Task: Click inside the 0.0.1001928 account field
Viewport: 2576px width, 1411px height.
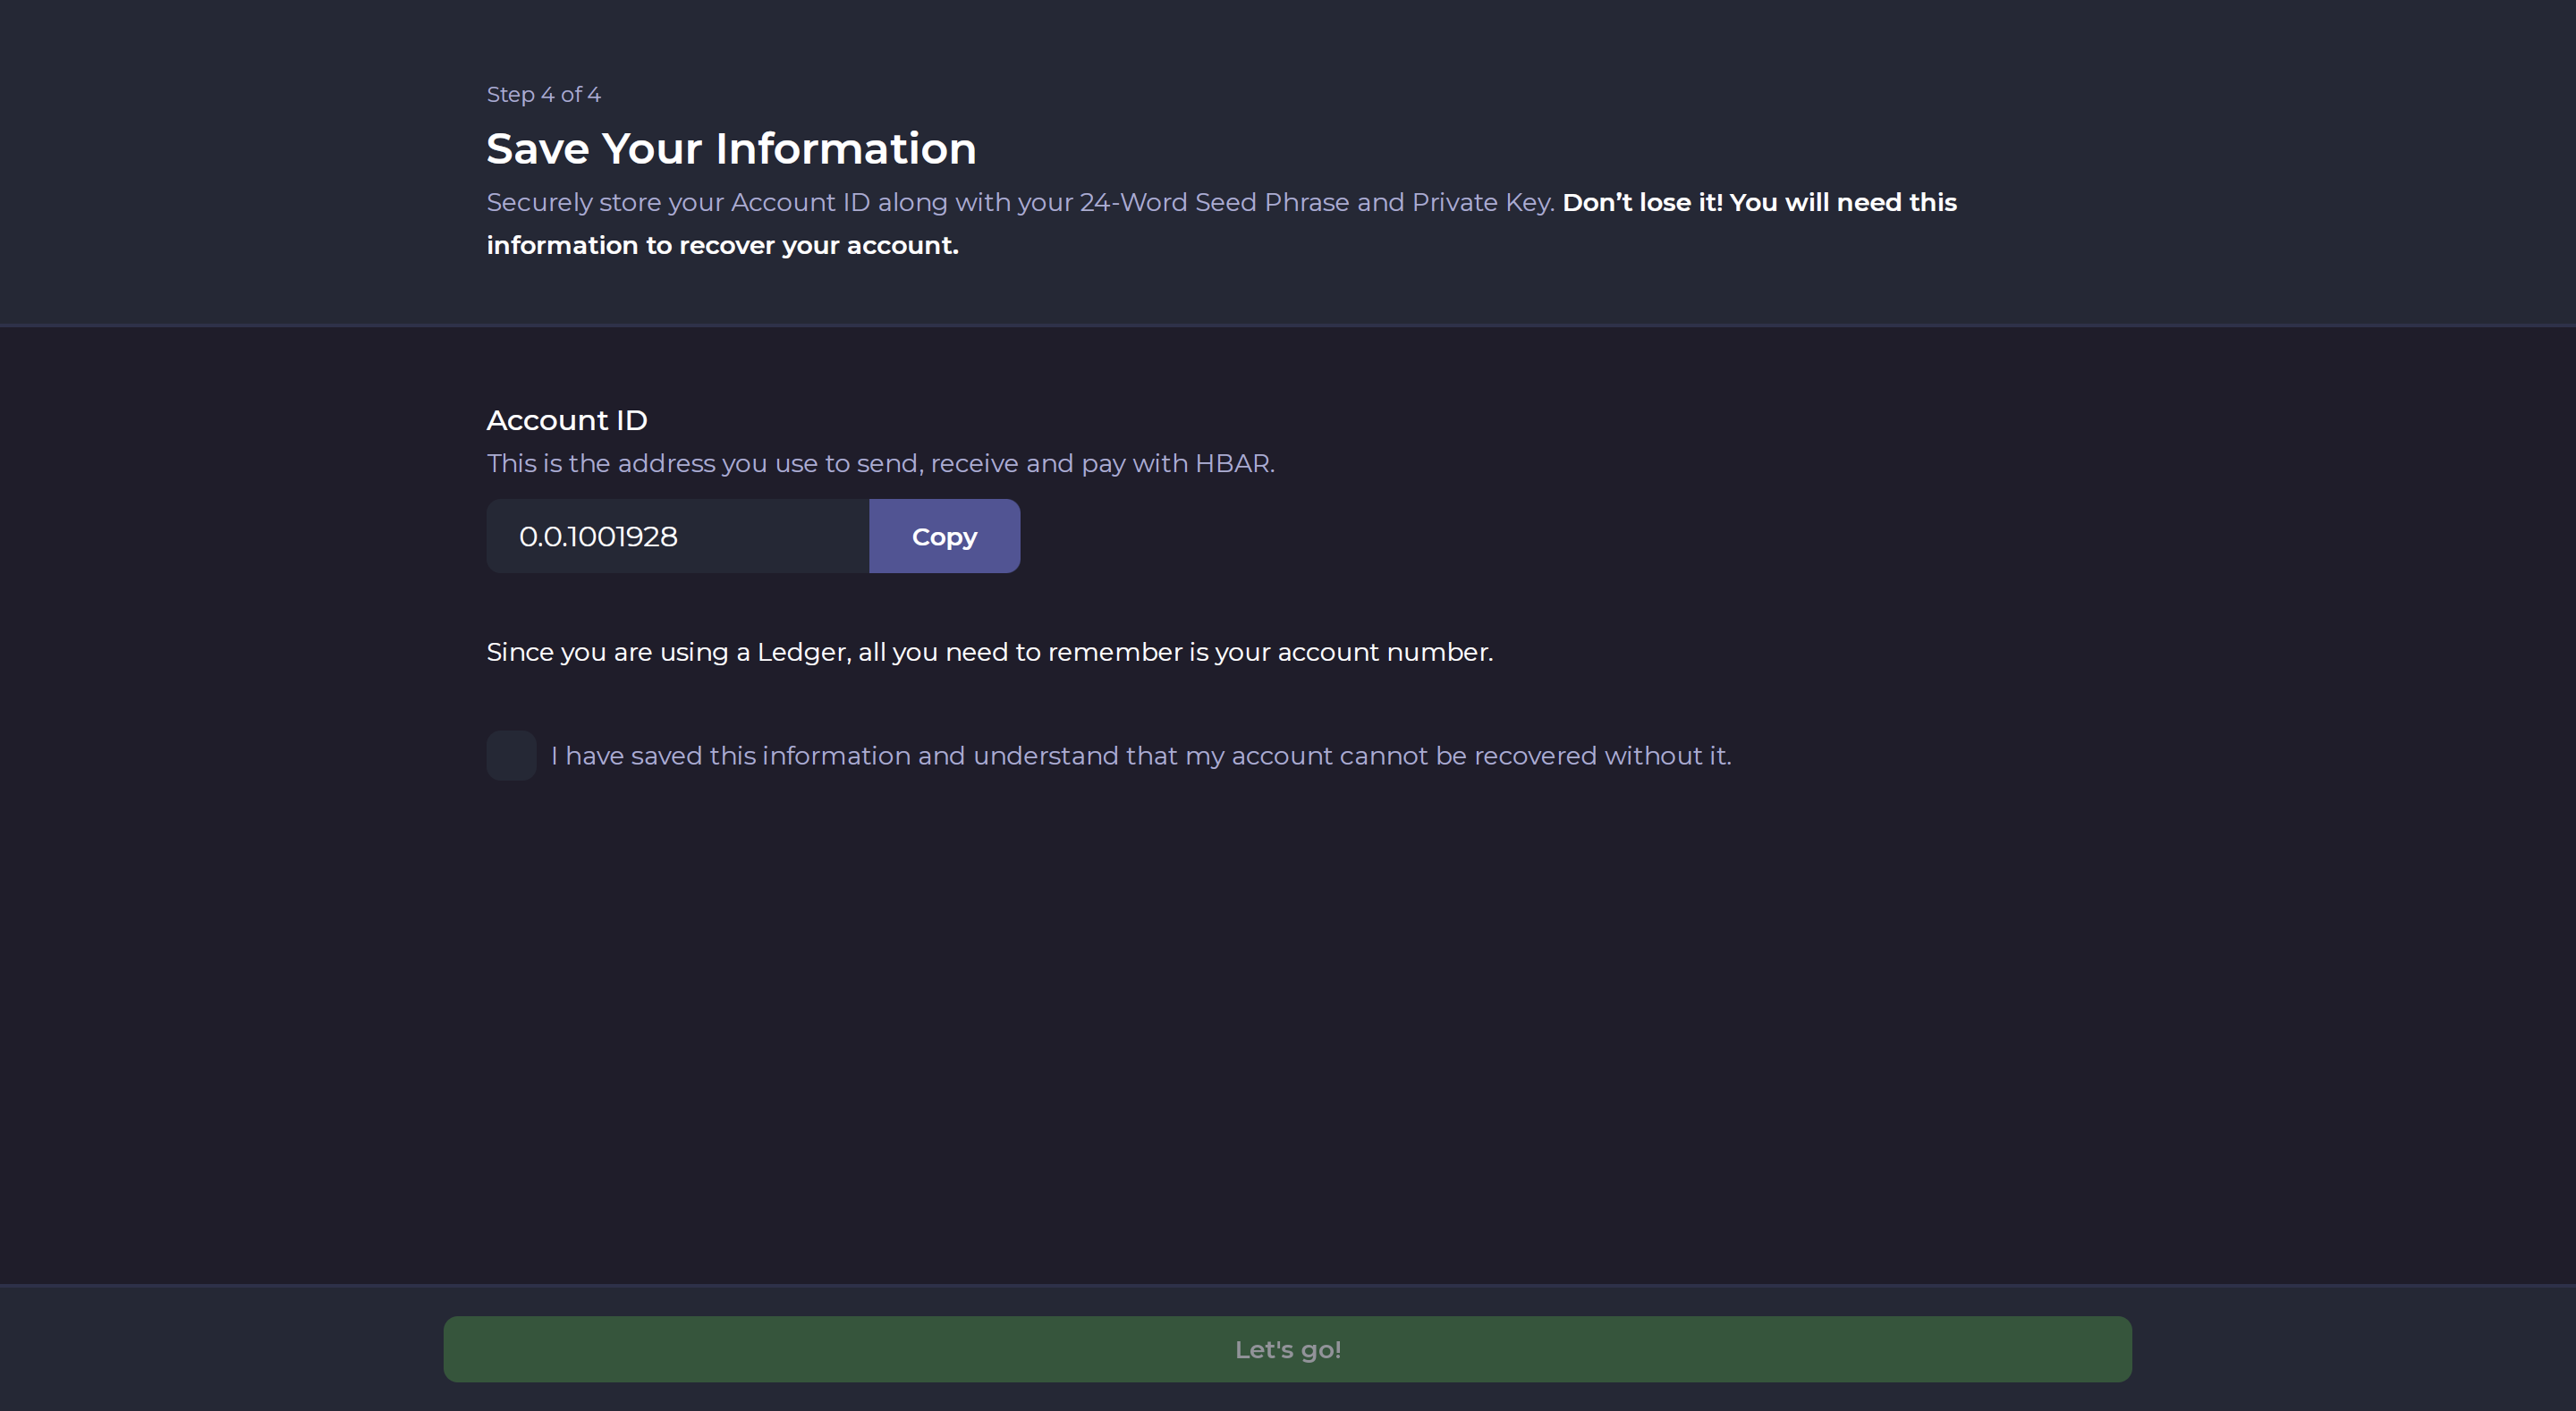Action: click(677, 536)
